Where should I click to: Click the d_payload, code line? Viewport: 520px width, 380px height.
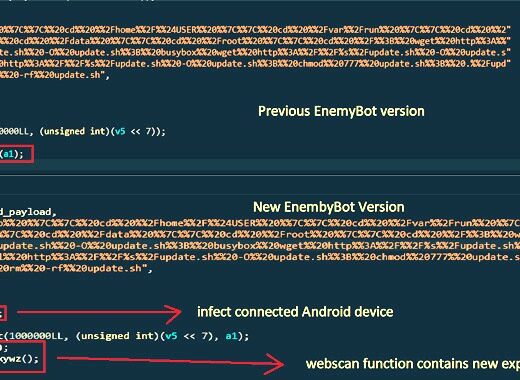click(28, 212)
